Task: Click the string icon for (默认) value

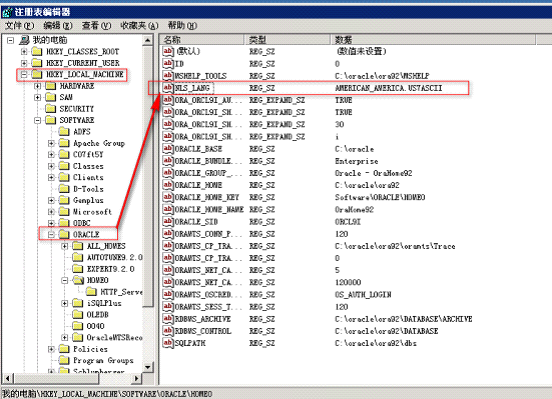Action: tap(168, 51)
